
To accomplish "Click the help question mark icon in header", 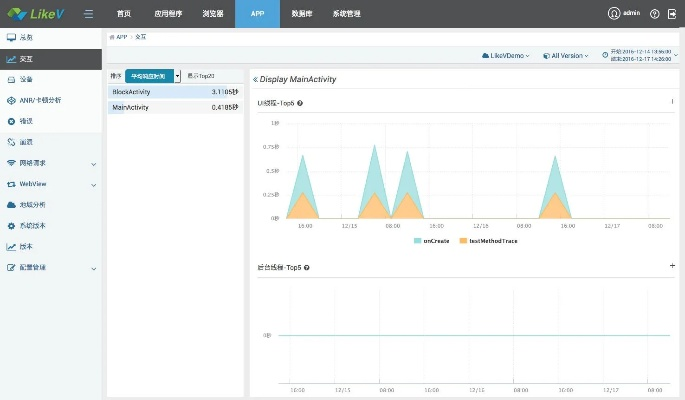I will (x=655, y=14).
